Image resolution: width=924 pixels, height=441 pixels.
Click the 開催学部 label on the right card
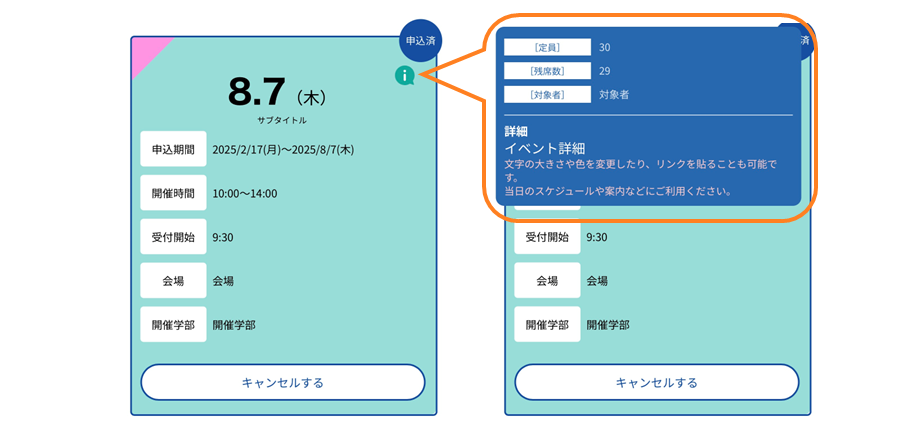point(547,324)
